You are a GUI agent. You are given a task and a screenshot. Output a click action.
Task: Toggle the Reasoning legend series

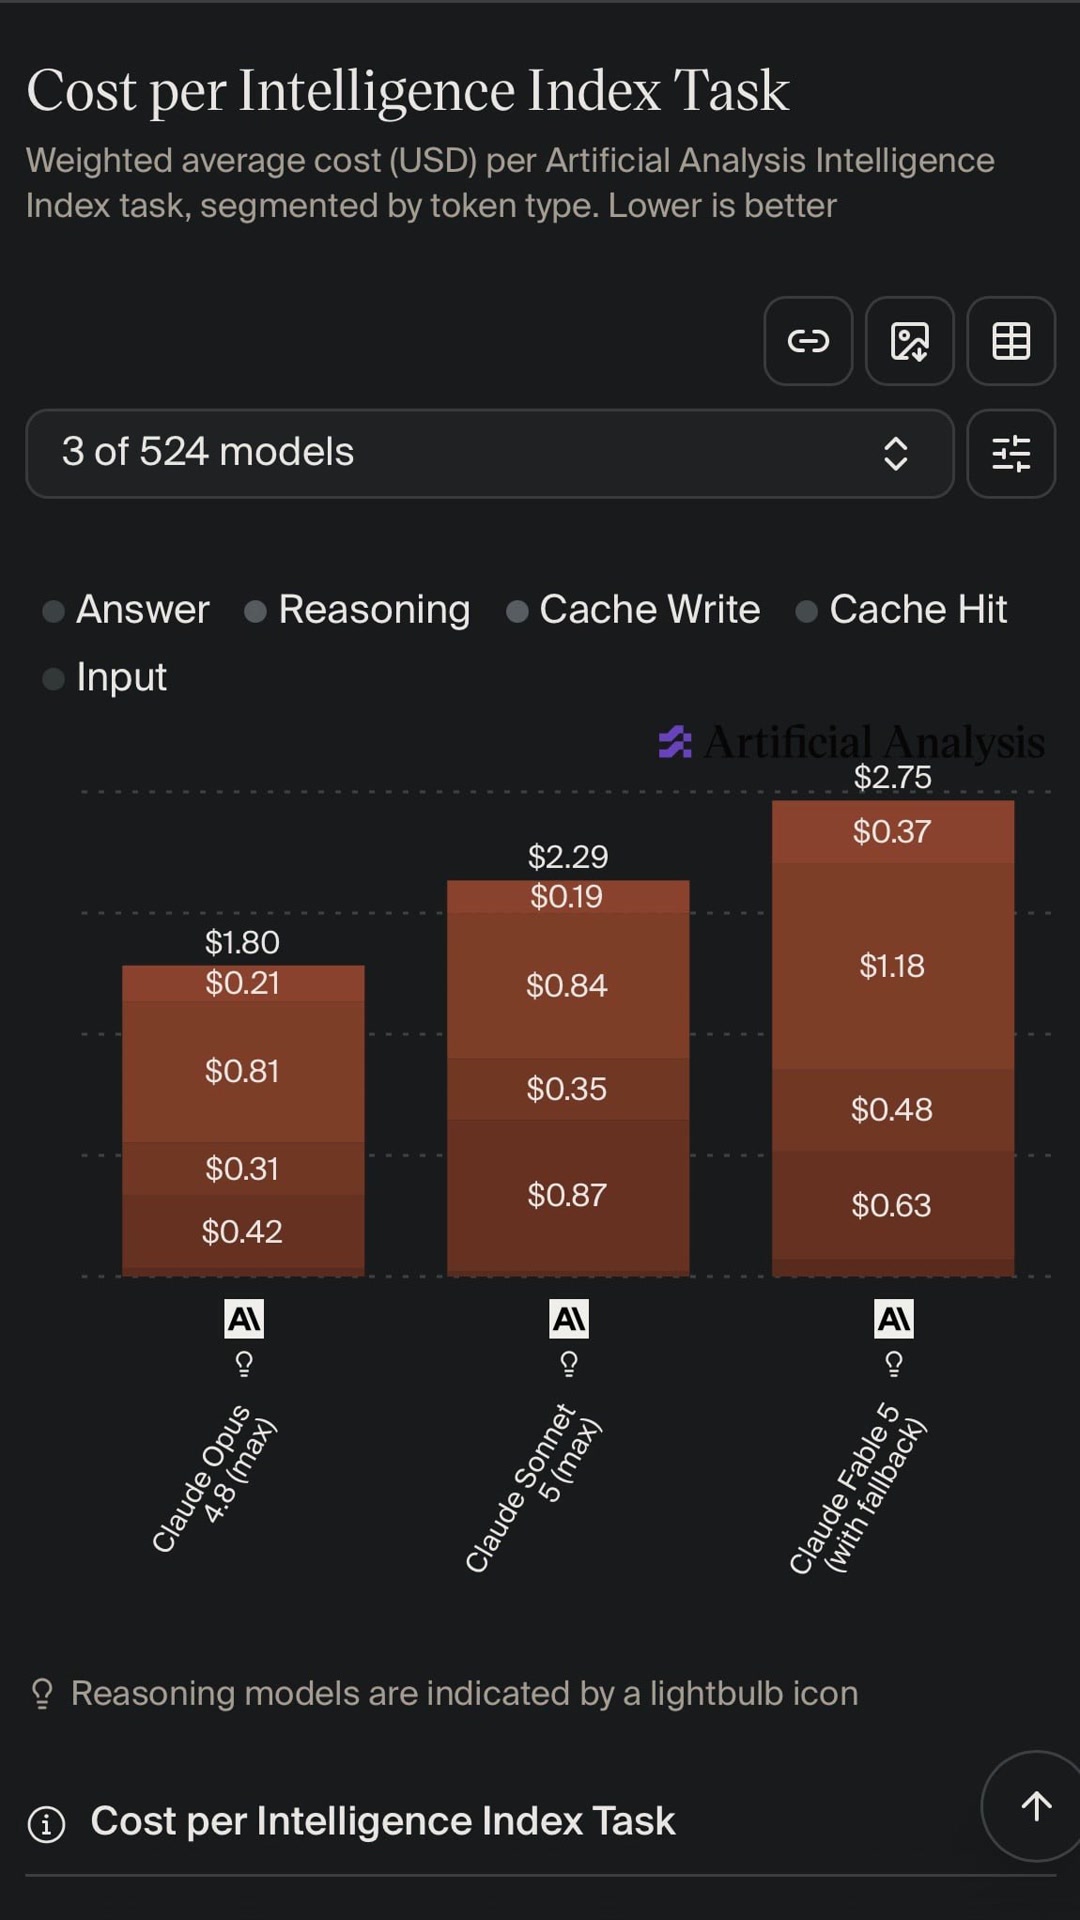click(357, 610)
